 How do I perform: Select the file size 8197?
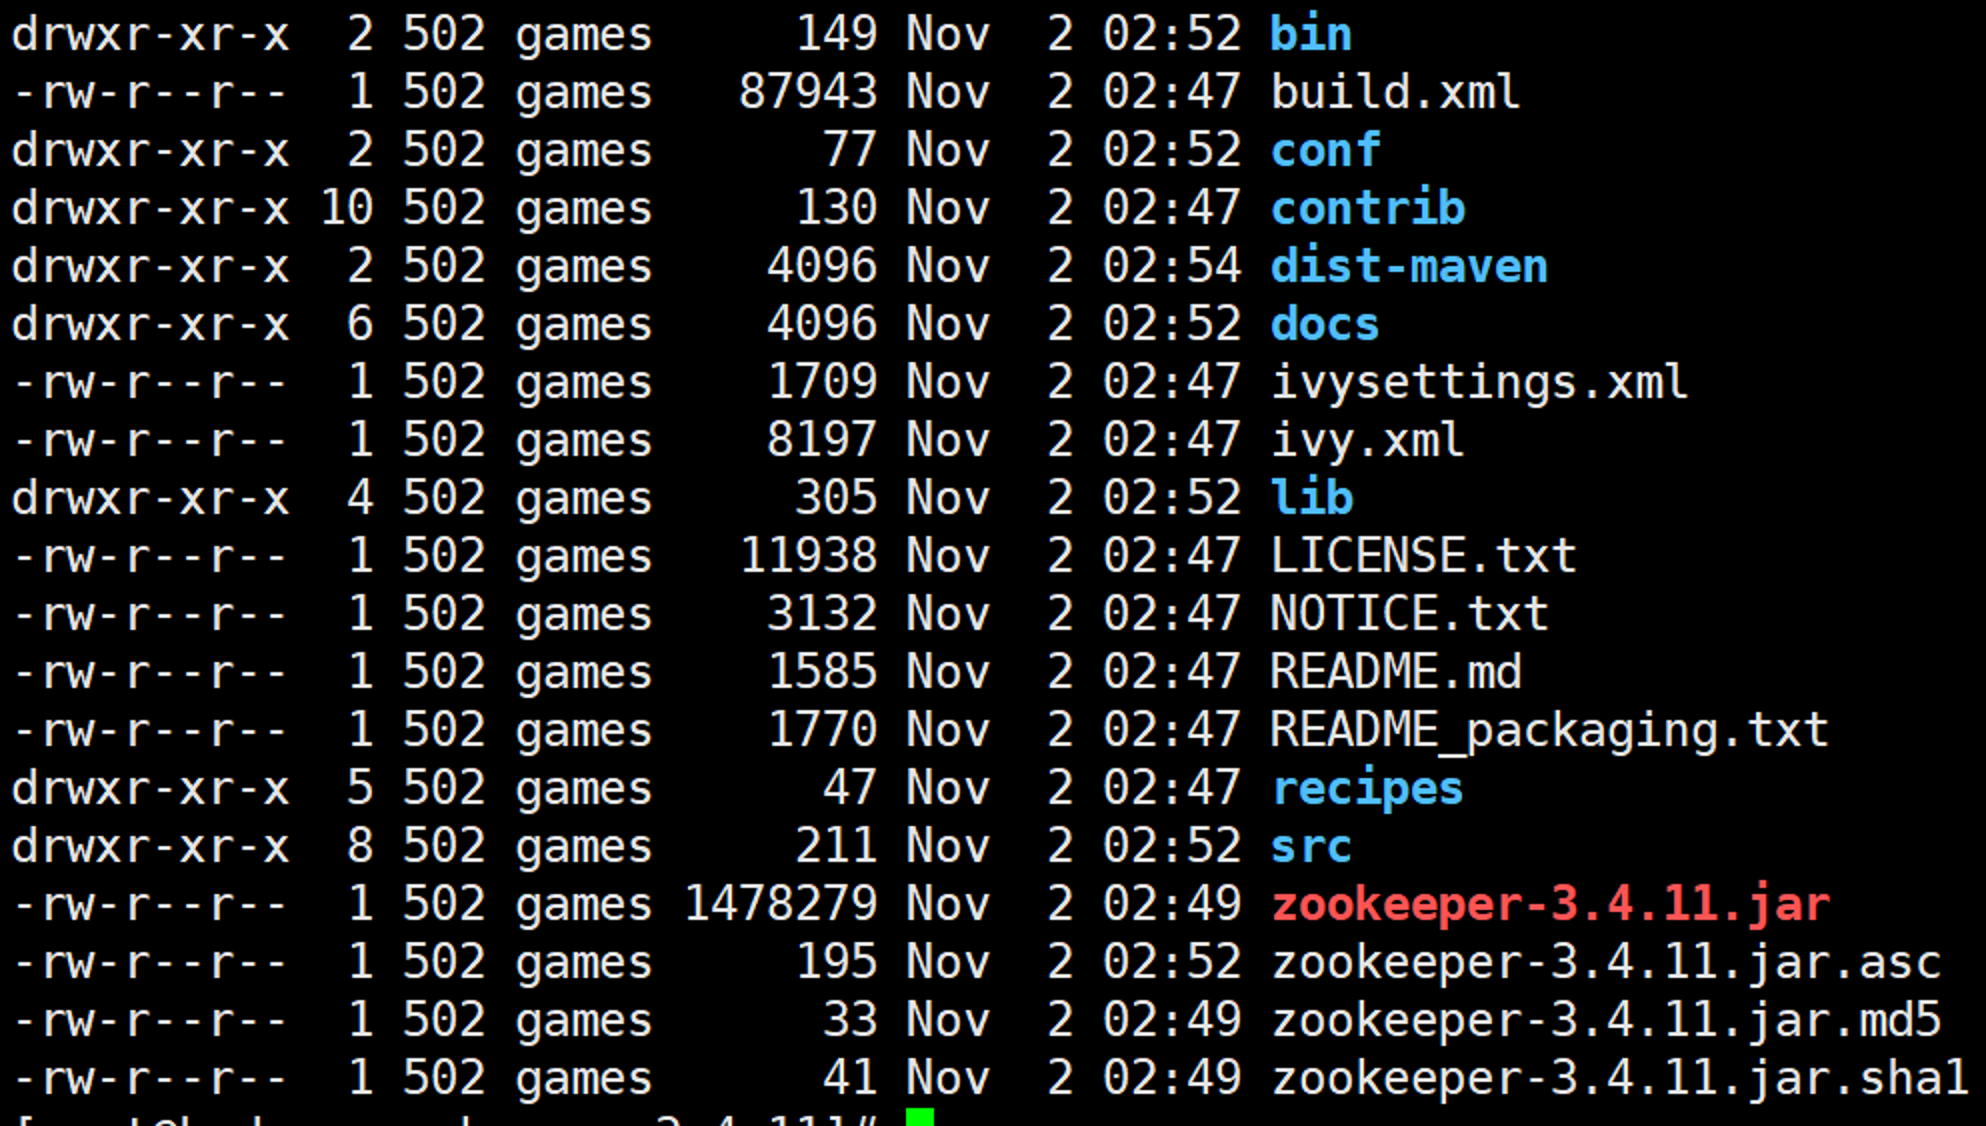[x=822, y=440]
